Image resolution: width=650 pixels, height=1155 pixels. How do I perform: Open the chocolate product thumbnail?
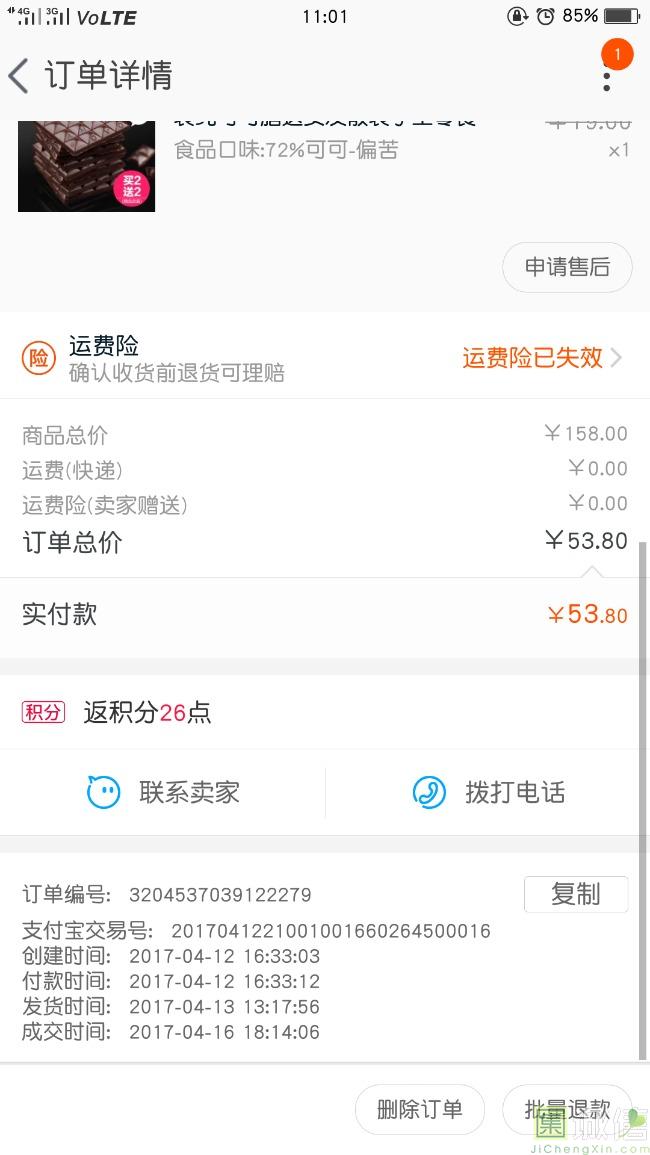[x=86, y=166]
